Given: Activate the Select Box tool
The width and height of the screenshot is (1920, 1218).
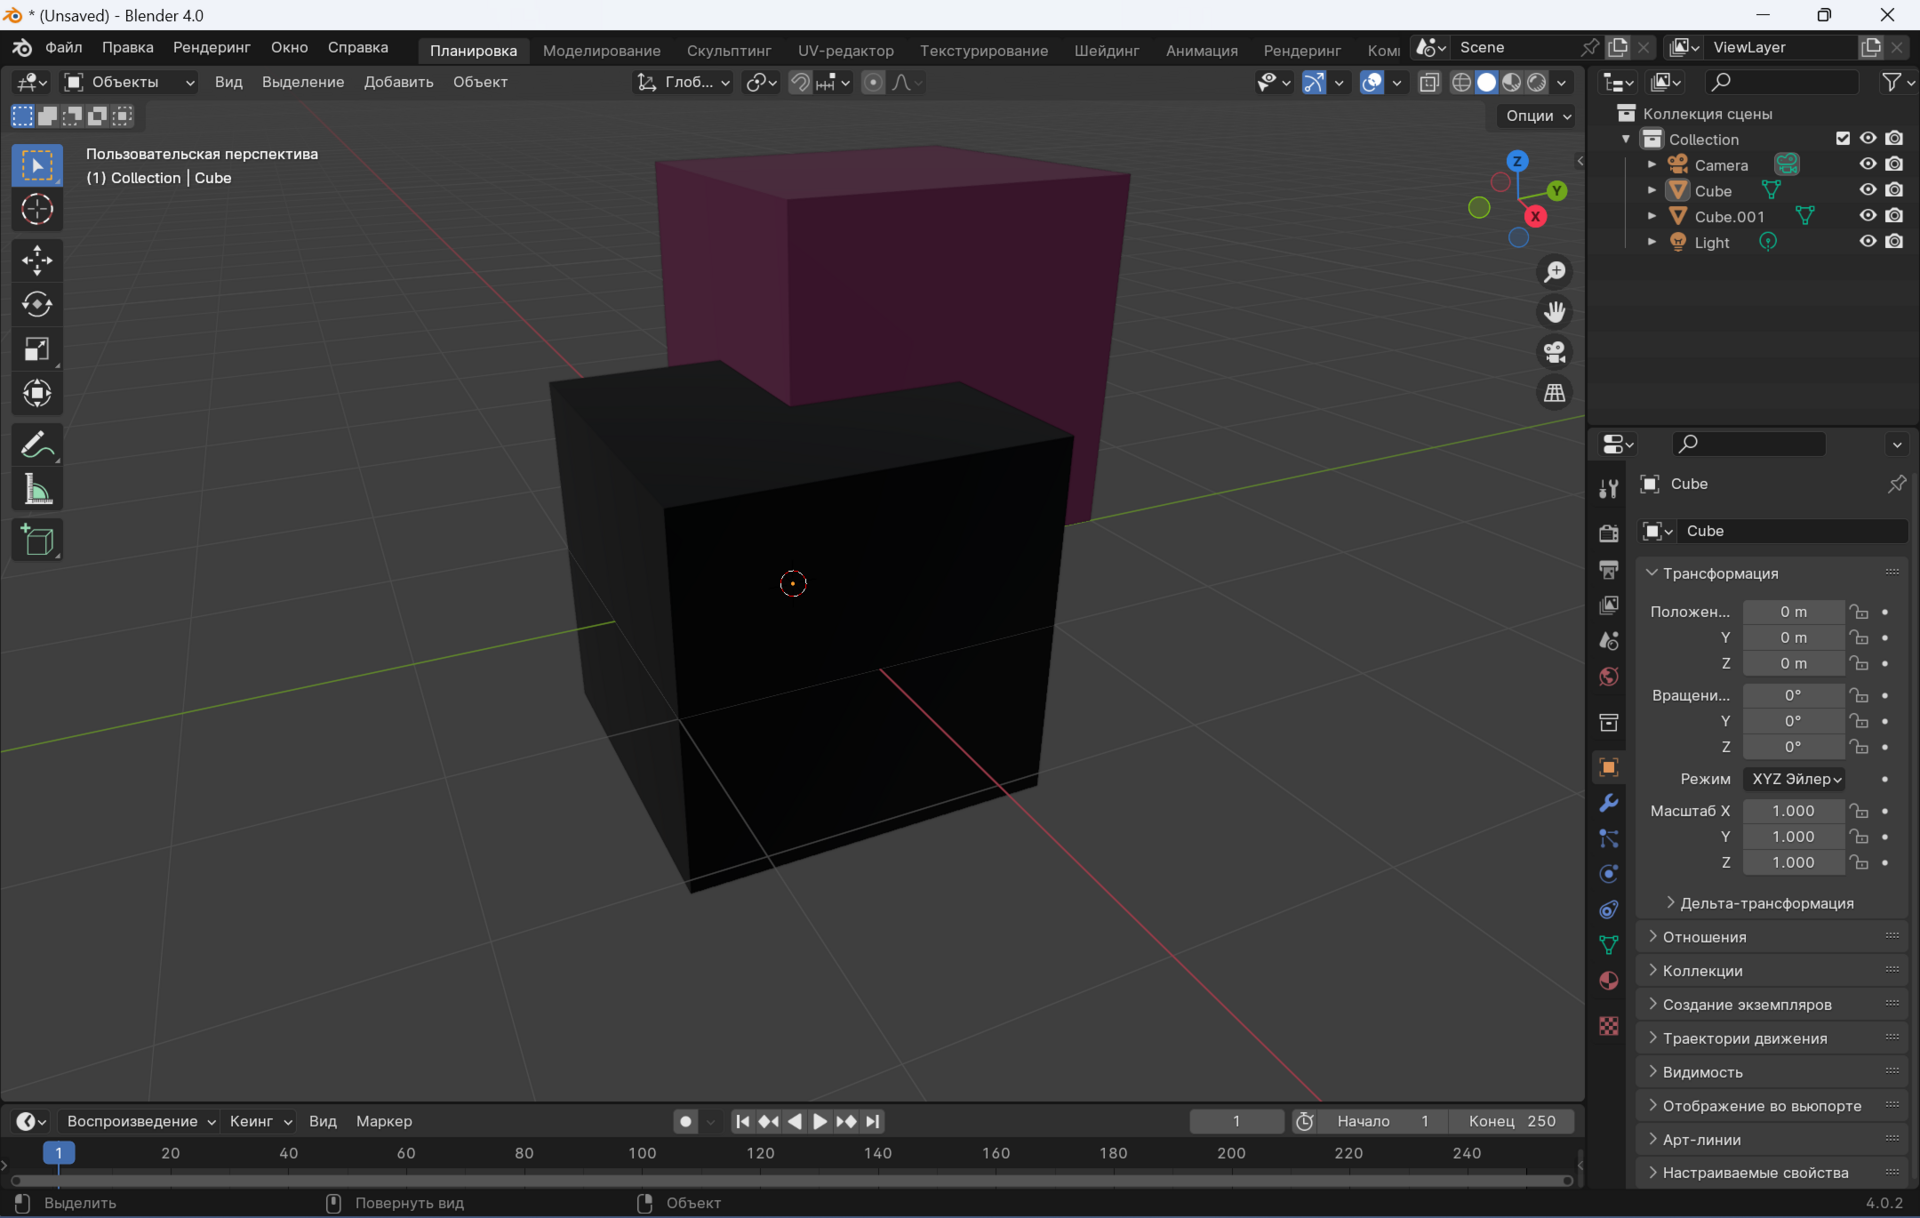Looking at the screenshot, I should click(38, 165).
